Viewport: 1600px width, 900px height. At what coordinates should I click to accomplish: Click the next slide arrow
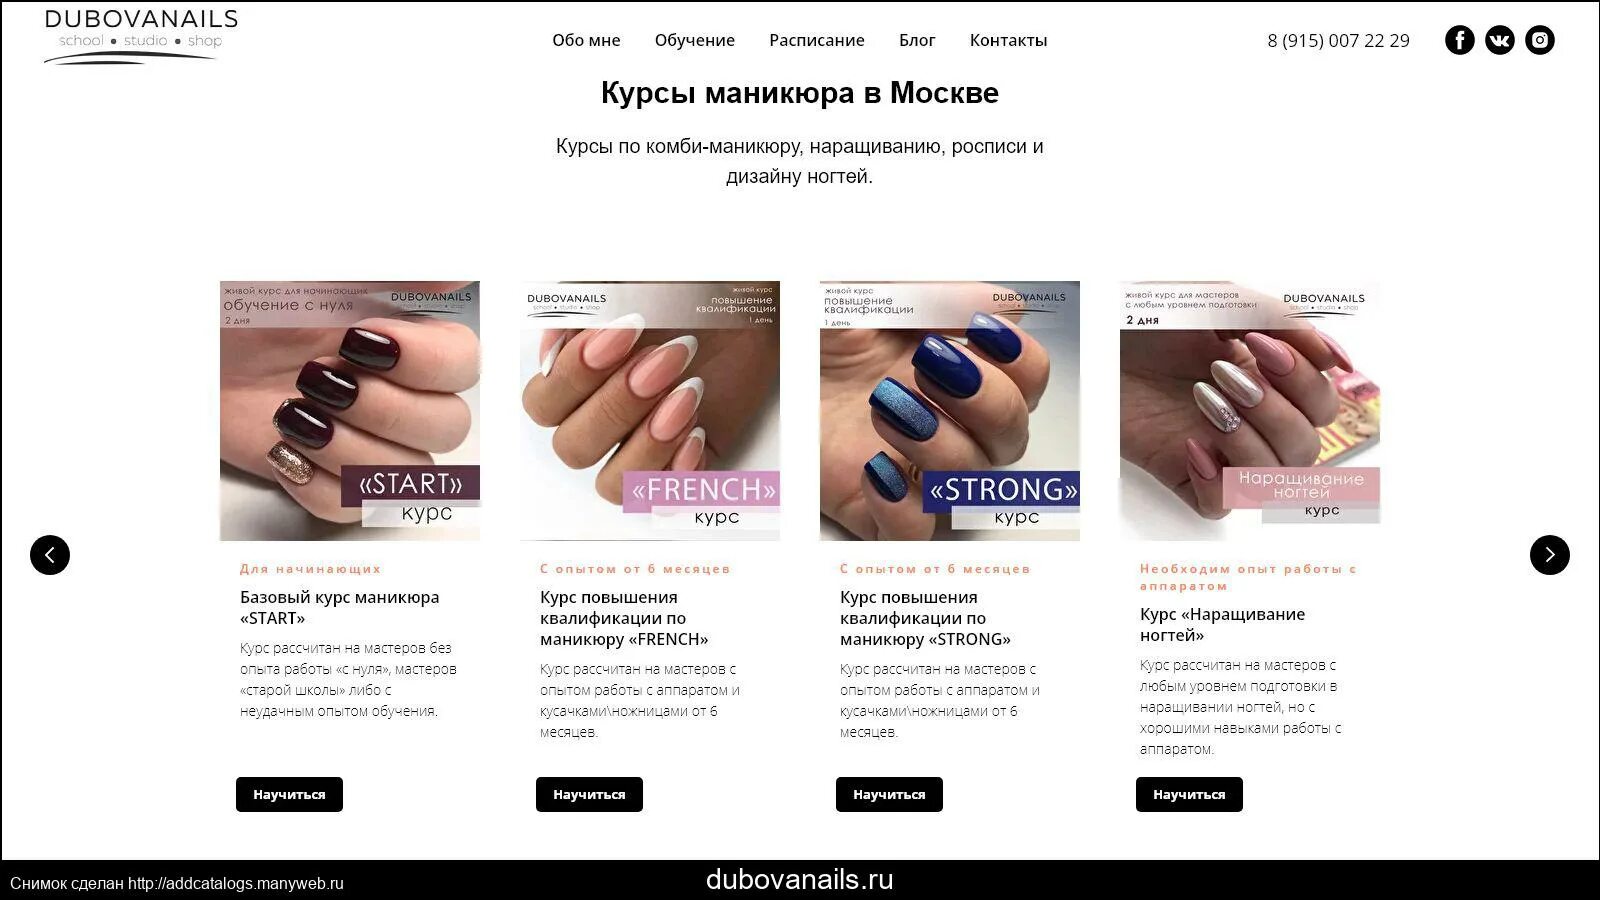point(1549,555)
